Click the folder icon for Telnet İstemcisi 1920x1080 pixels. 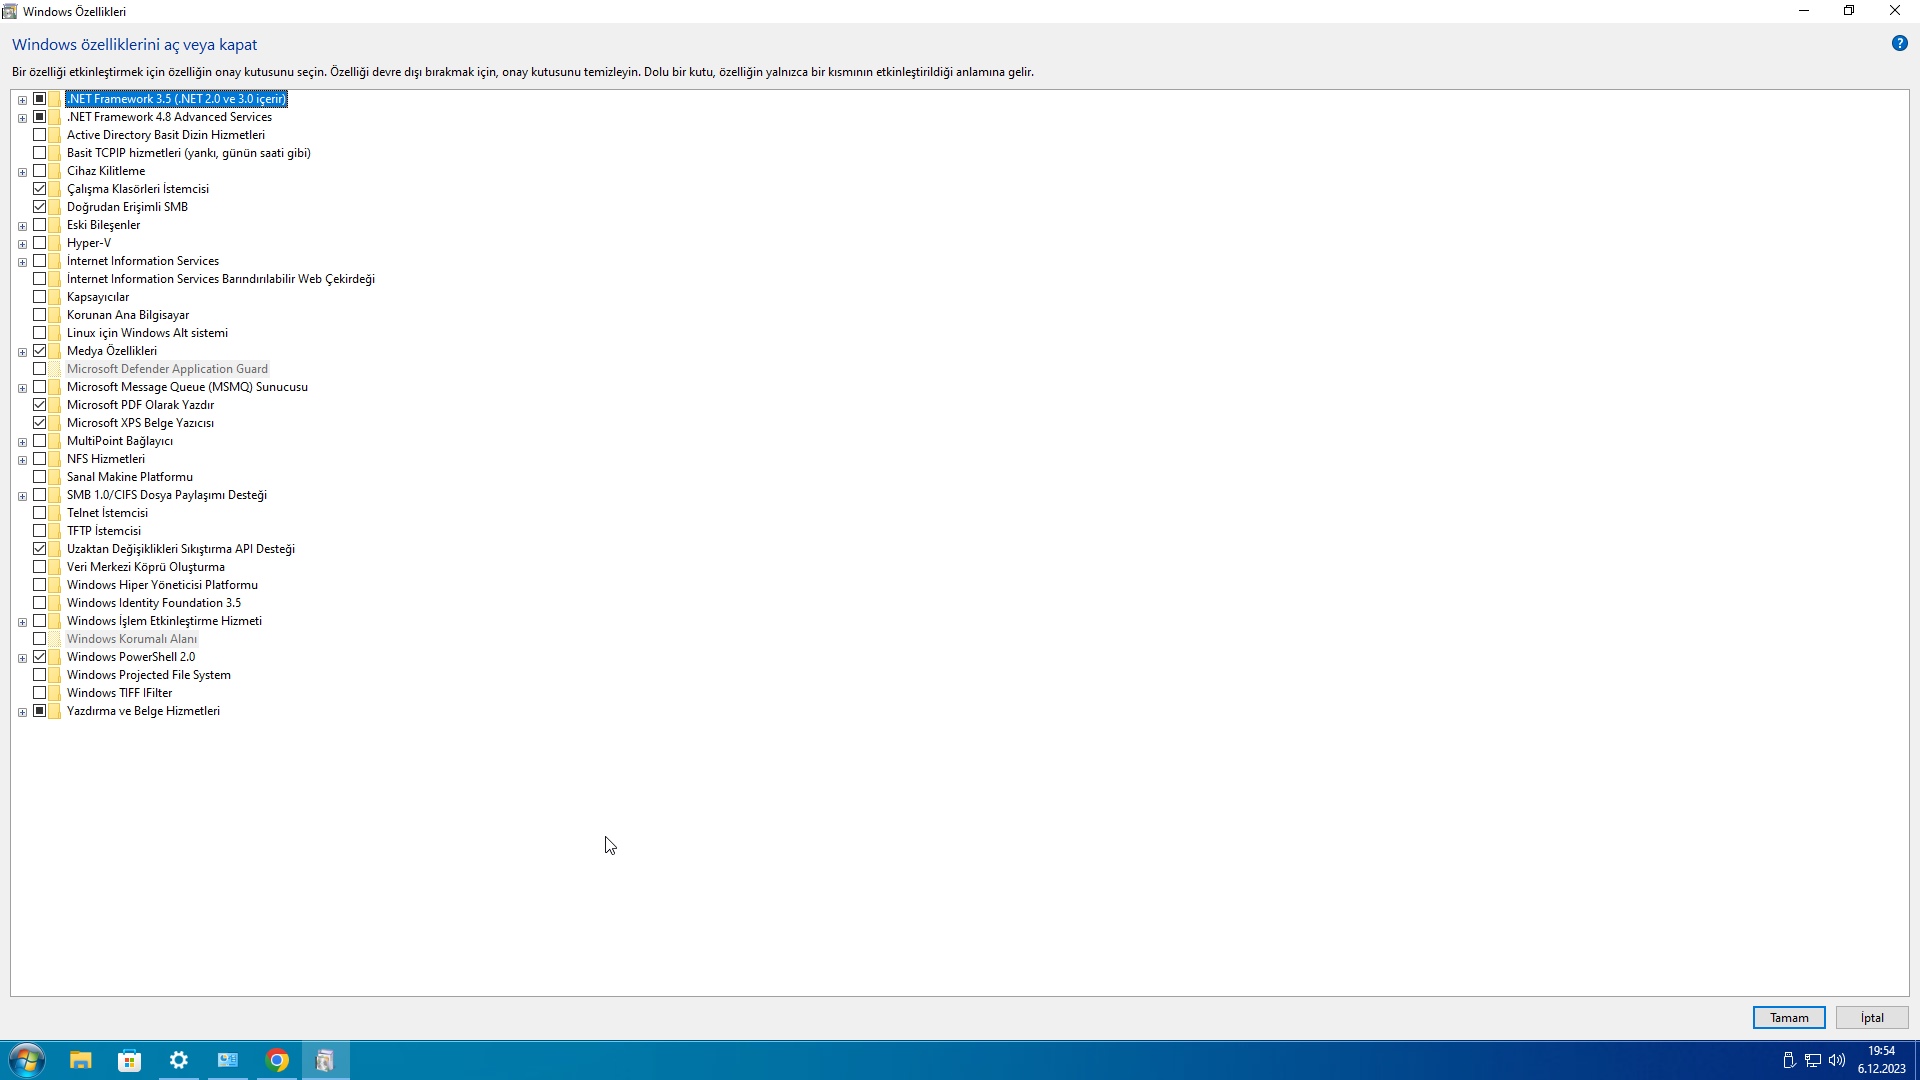(x=55, y=513)
